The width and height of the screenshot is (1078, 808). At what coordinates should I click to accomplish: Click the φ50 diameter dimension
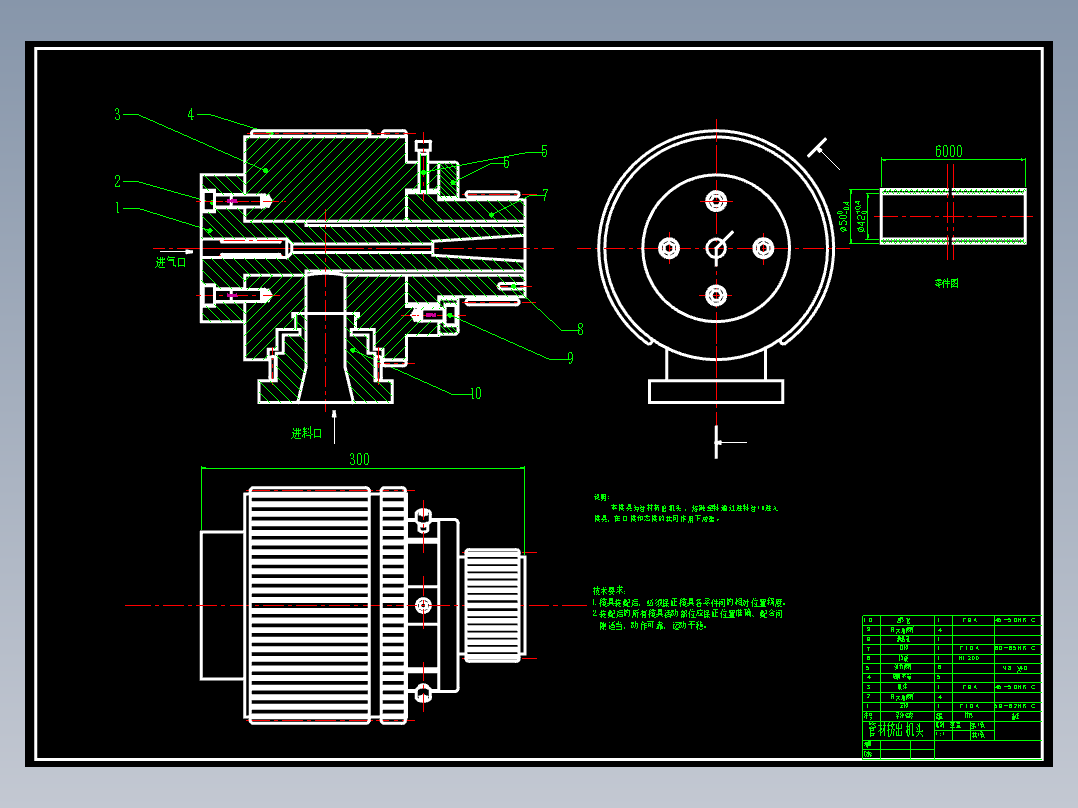pyautogui.click(x=843, y=215)
